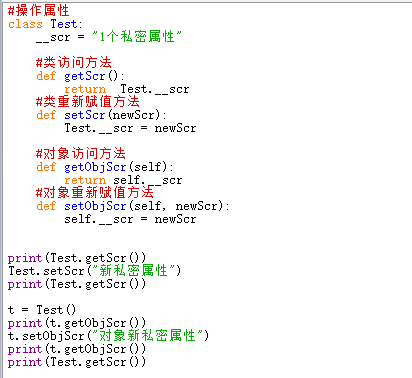Click the comment line #操作属性
The width and height of the screenshot is (412, 378).
point(38,11)
